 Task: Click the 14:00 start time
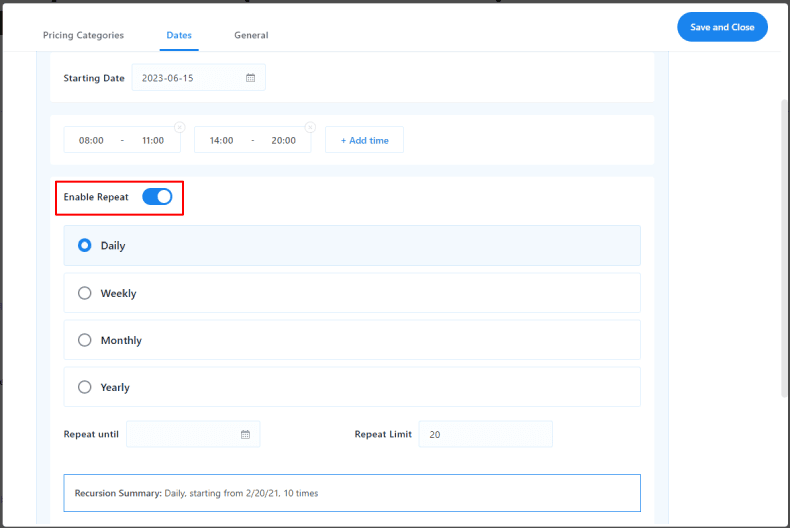[221, 141]
